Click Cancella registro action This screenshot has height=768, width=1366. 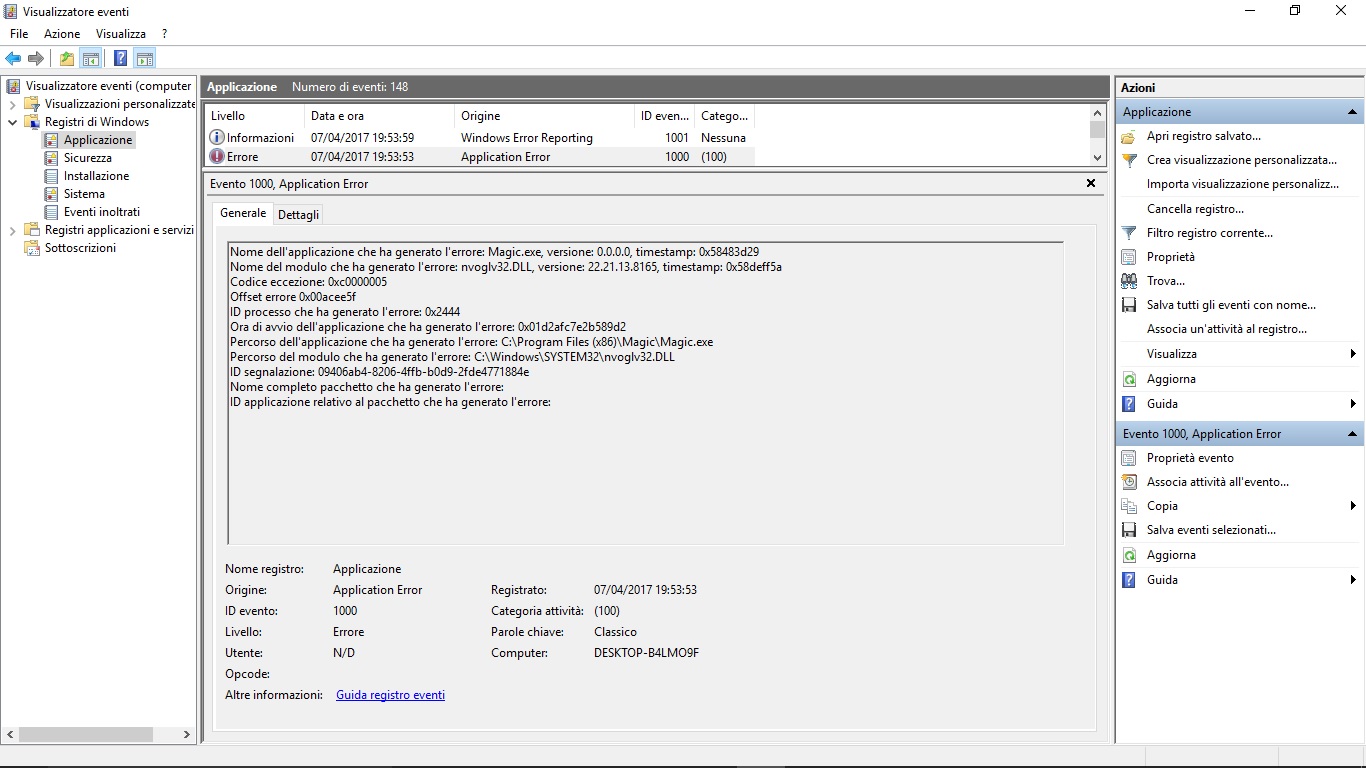1195,209
